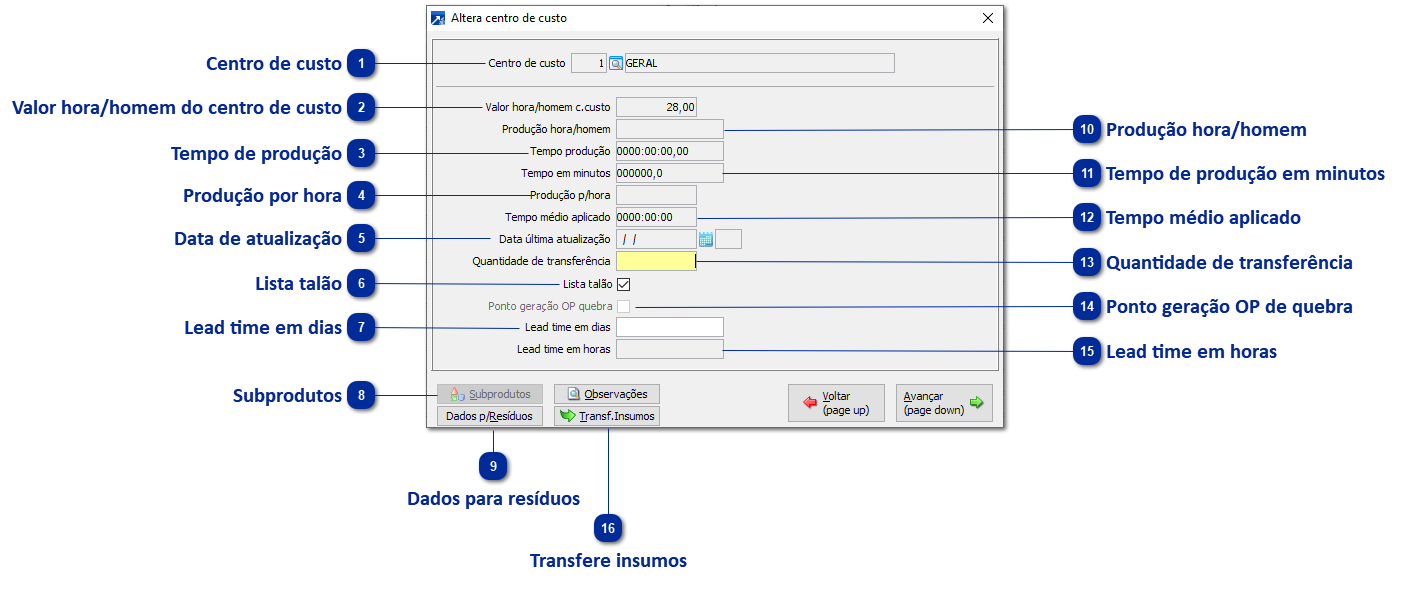Image resolution: width=1401 pixels, height=589 pixels.
Task: Advance with Avançar (page down)
Action: [x=944, y=403]
